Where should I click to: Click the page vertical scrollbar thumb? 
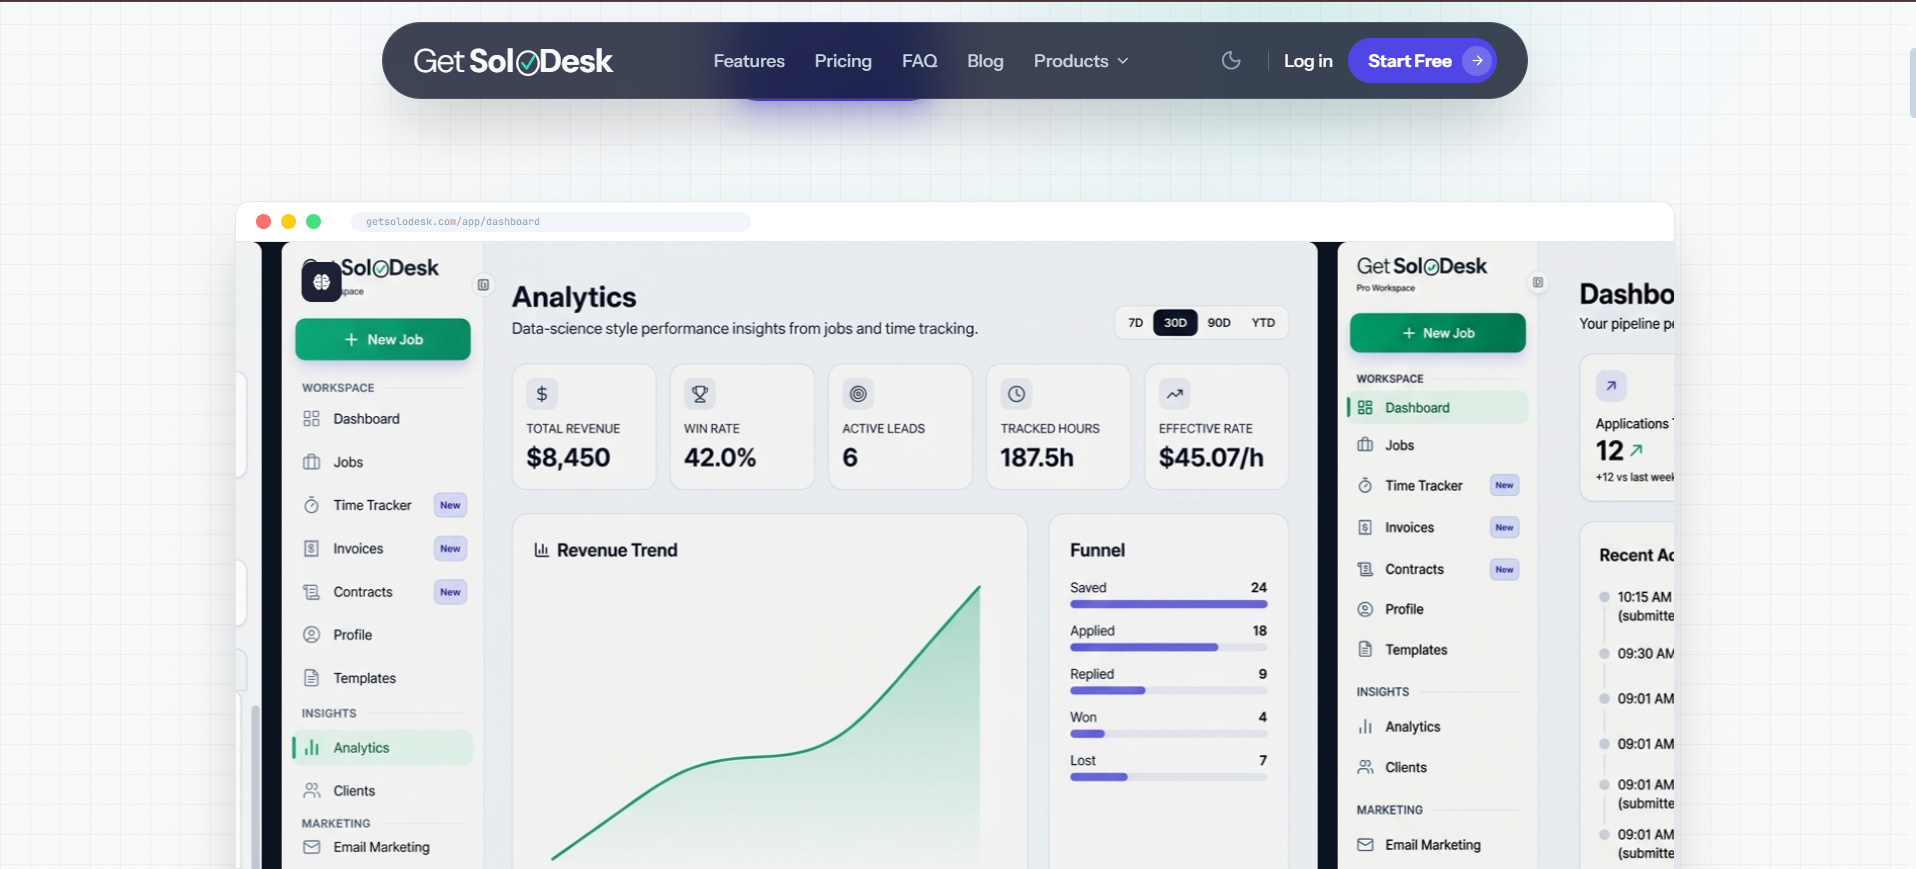tap(1912, 82)
